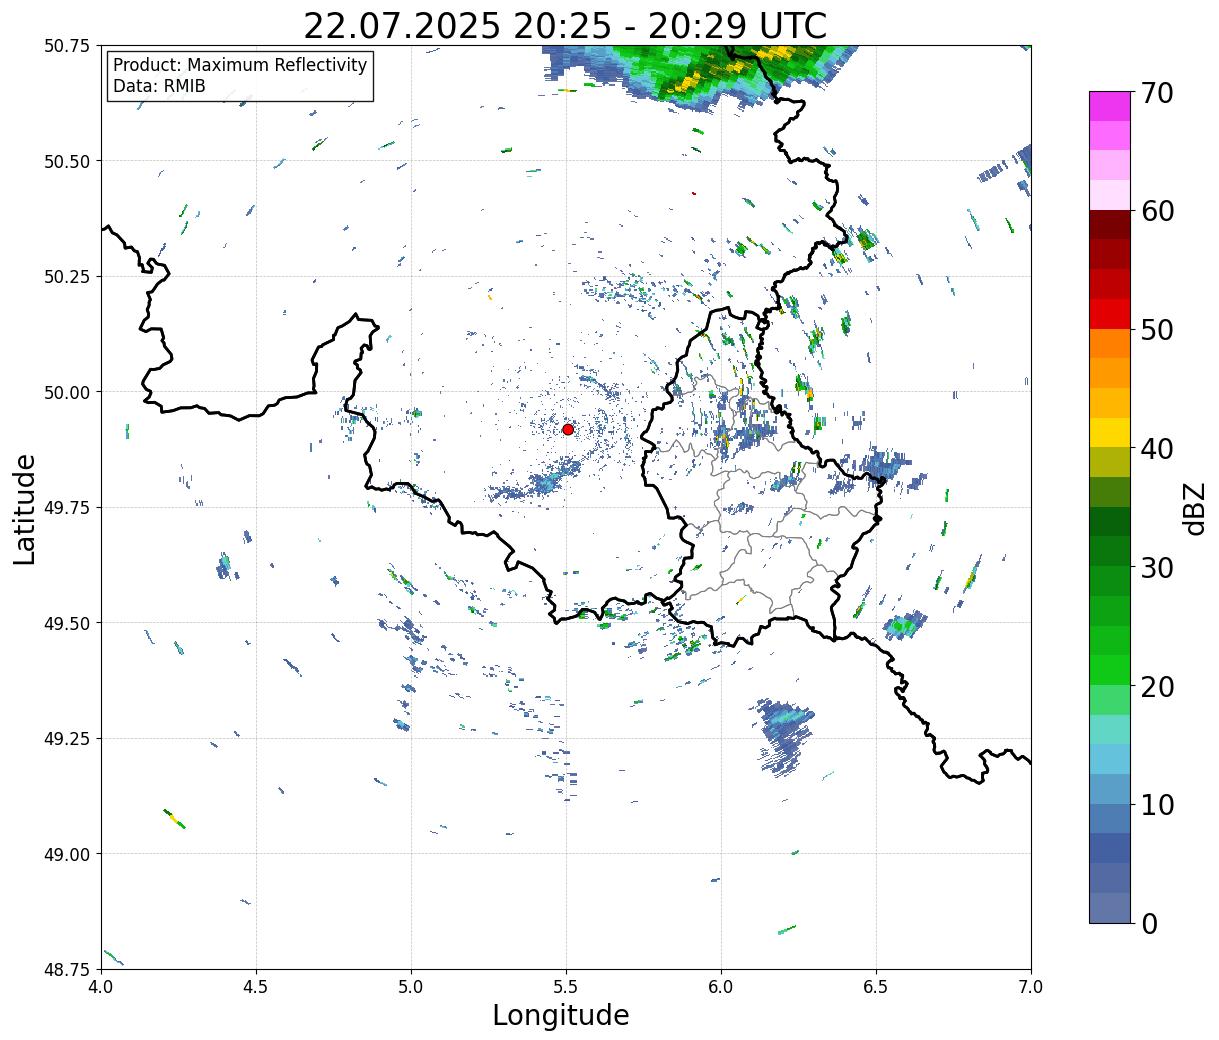Click the longitude tick label 4.5
The height and width of the screenshot is (1040, 1219).
[x=256, y=987]
